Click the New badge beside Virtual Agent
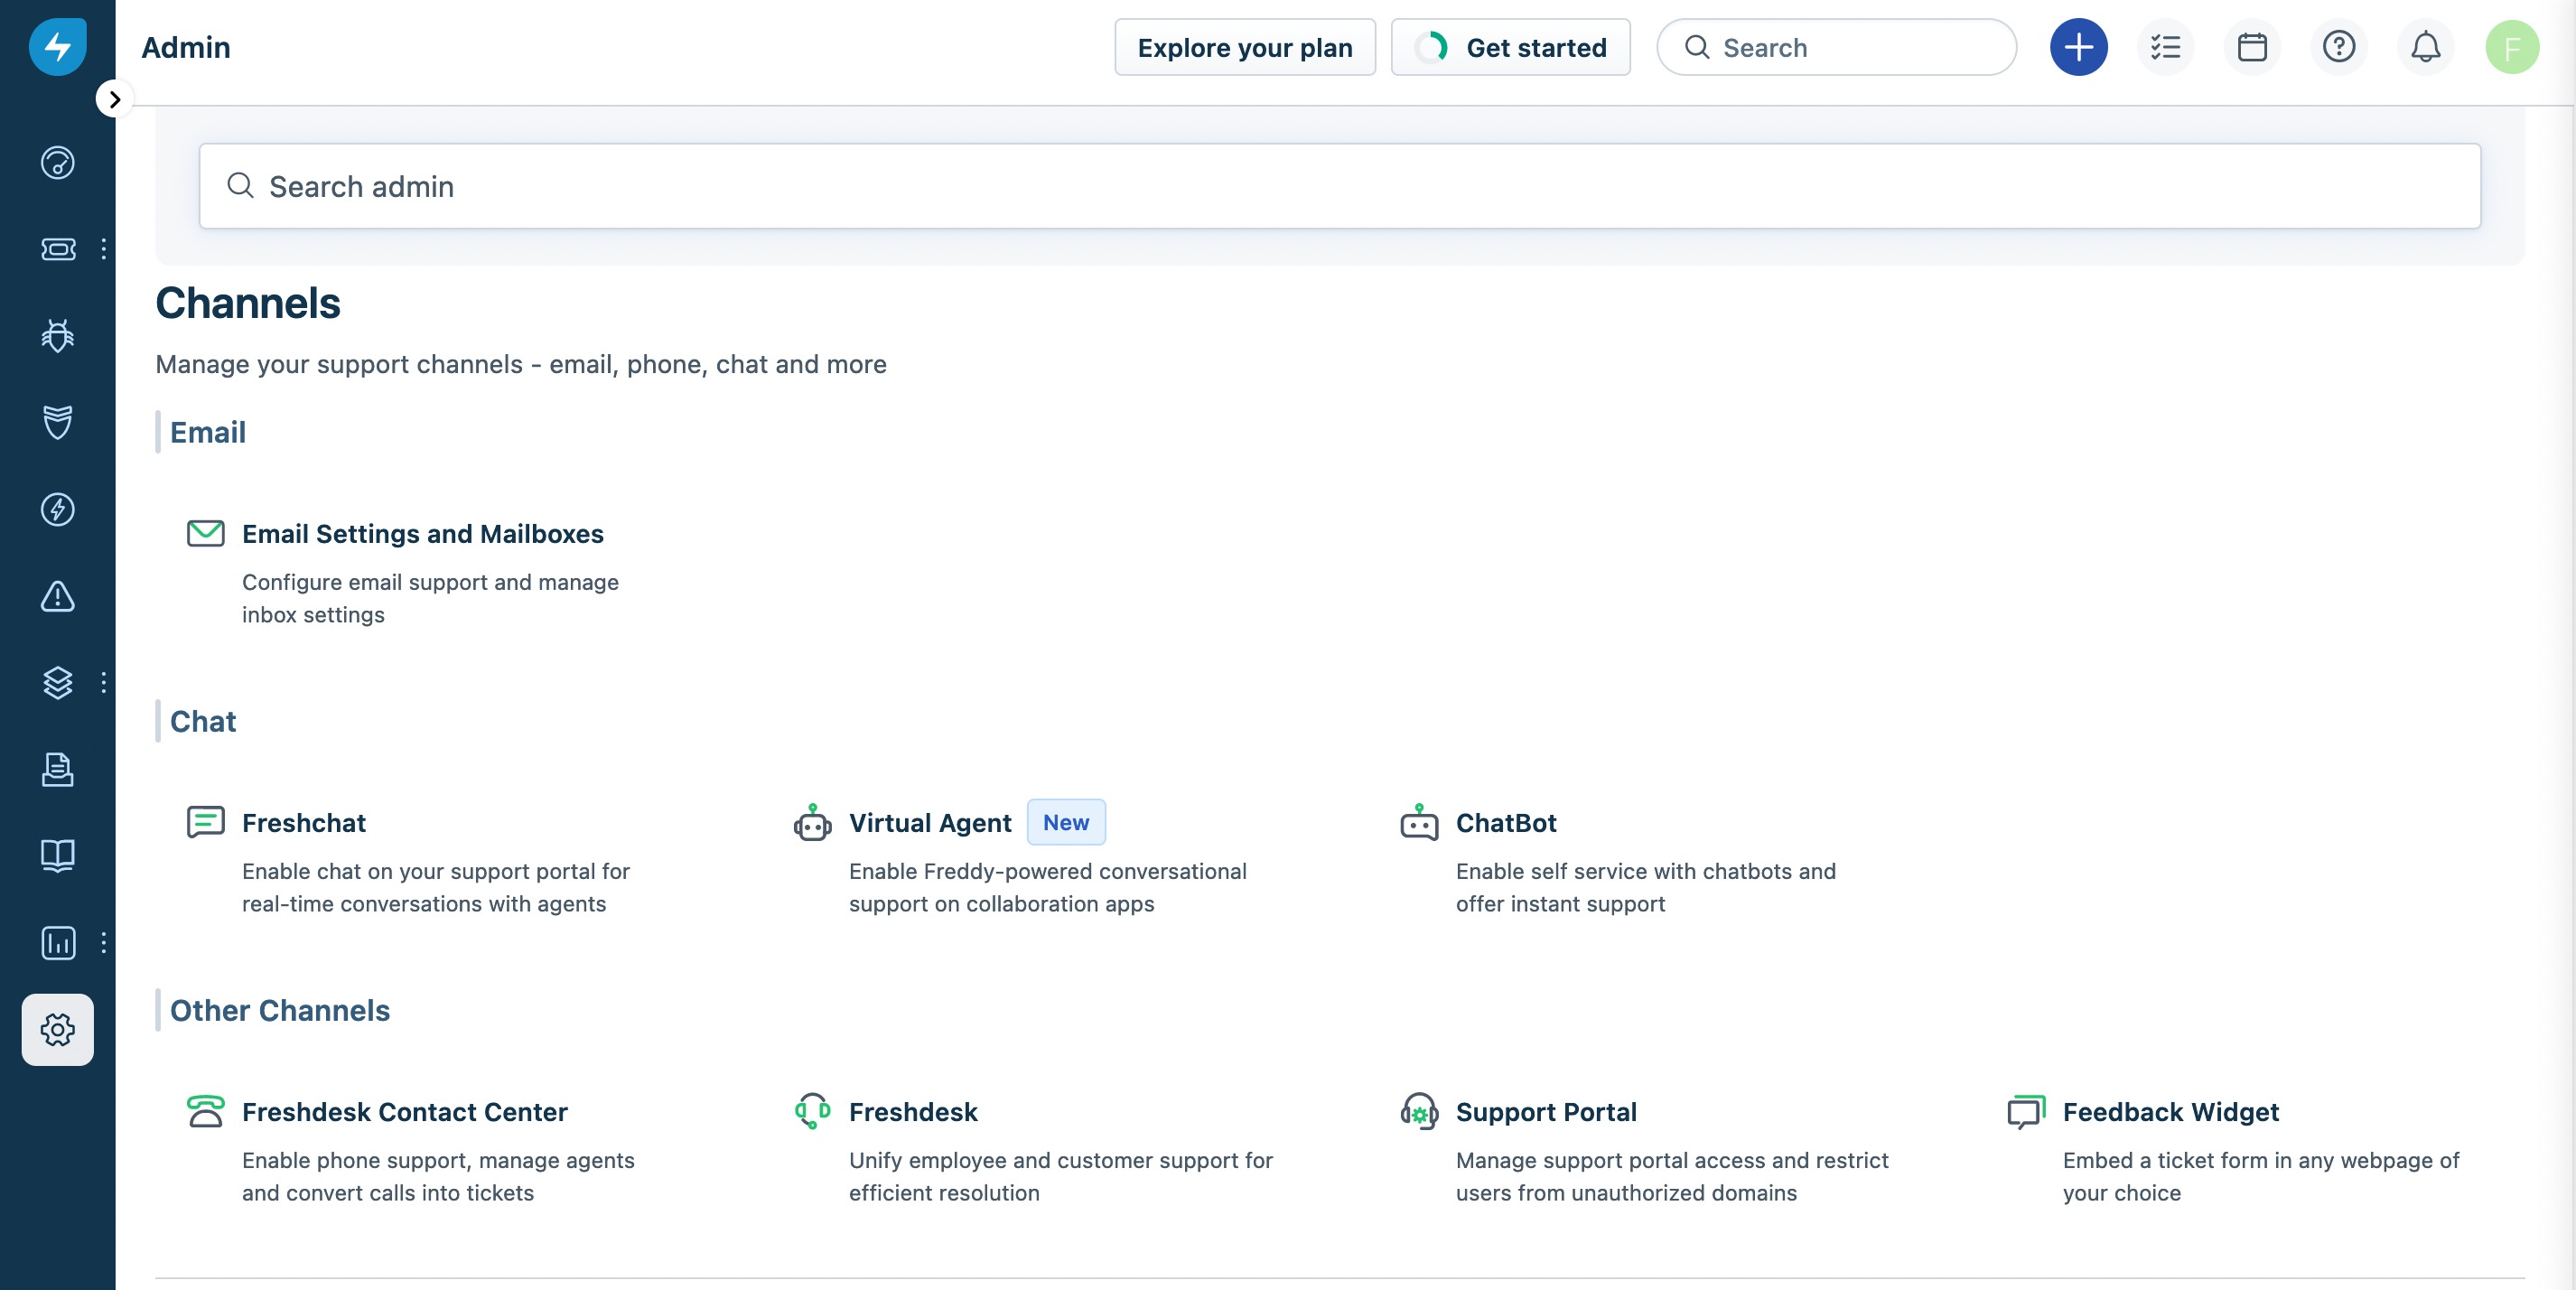The height and width of the screenshot is (1290, 2576). (1066, 822)
